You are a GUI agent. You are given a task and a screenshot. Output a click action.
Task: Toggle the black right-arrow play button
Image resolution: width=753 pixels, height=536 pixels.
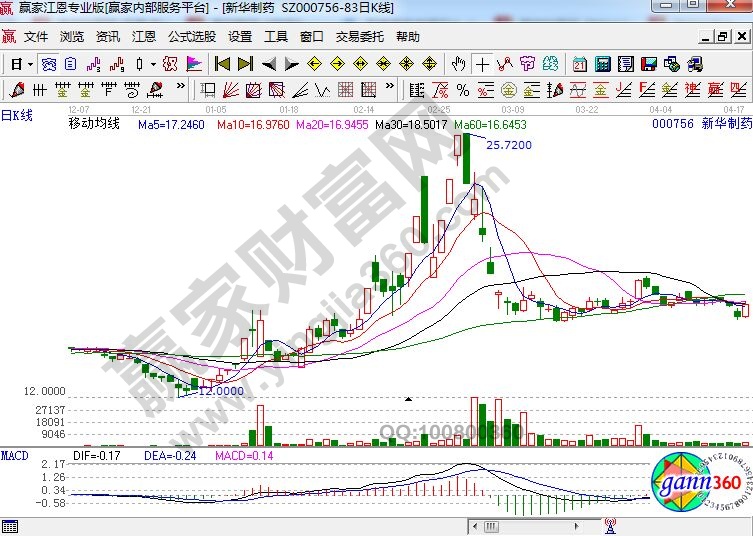291,64
